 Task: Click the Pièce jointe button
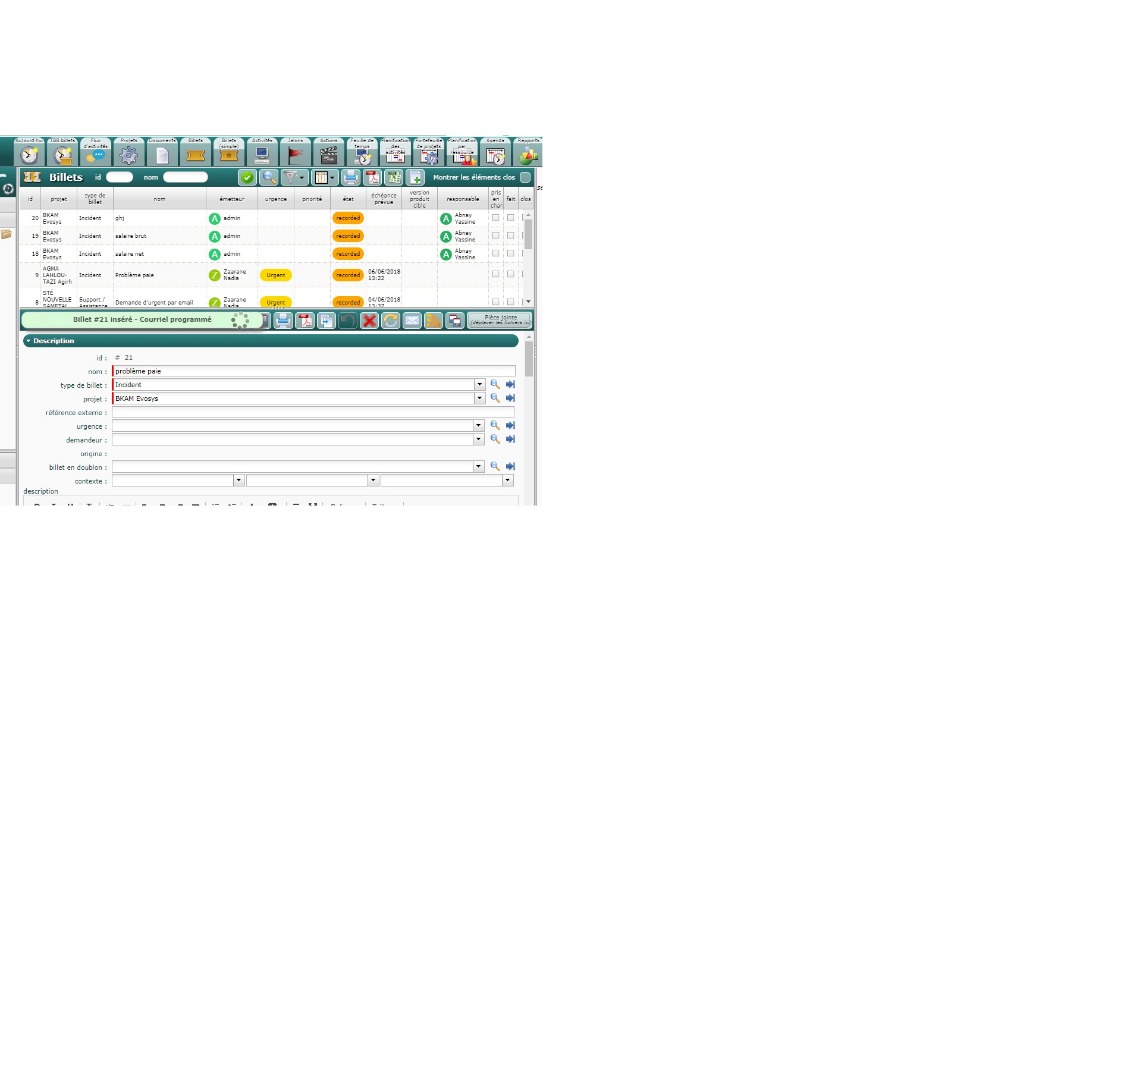point(499,321)
